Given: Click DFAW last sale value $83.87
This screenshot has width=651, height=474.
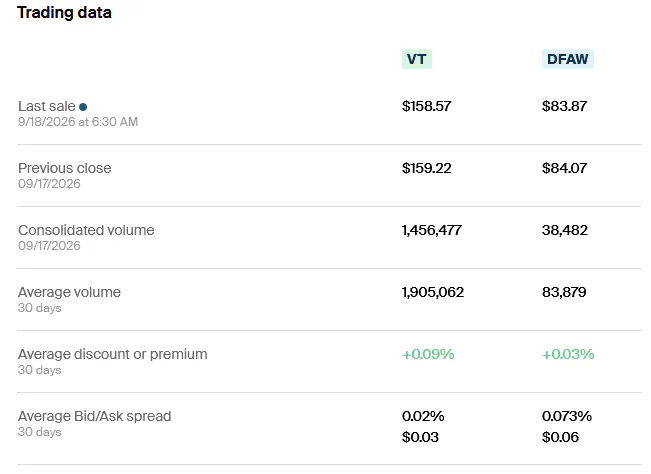Looking at the screenshot, I should click(x=564, y=106).
